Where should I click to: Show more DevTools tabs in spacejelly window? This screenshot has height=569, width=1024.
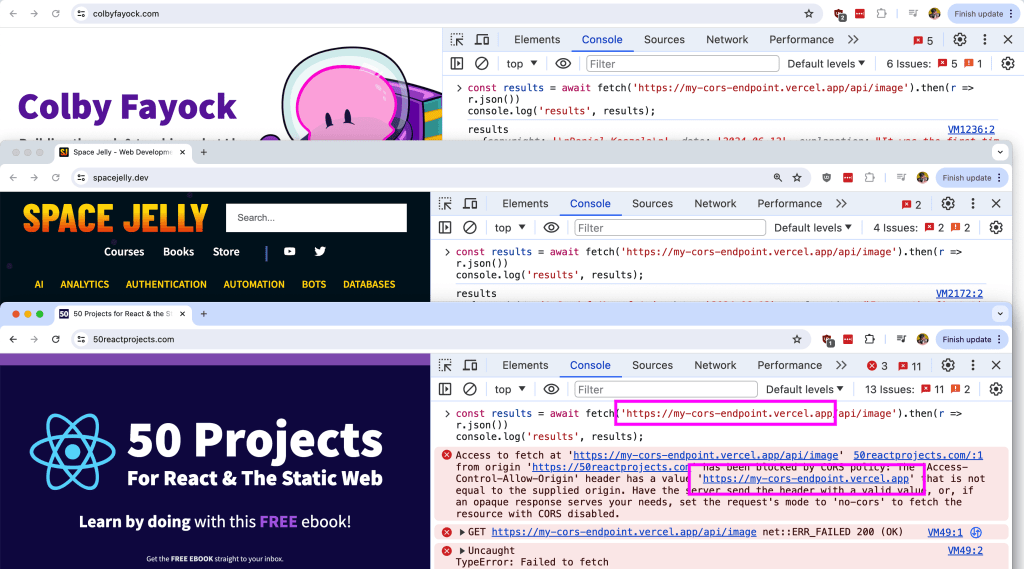tap(841, 204)
